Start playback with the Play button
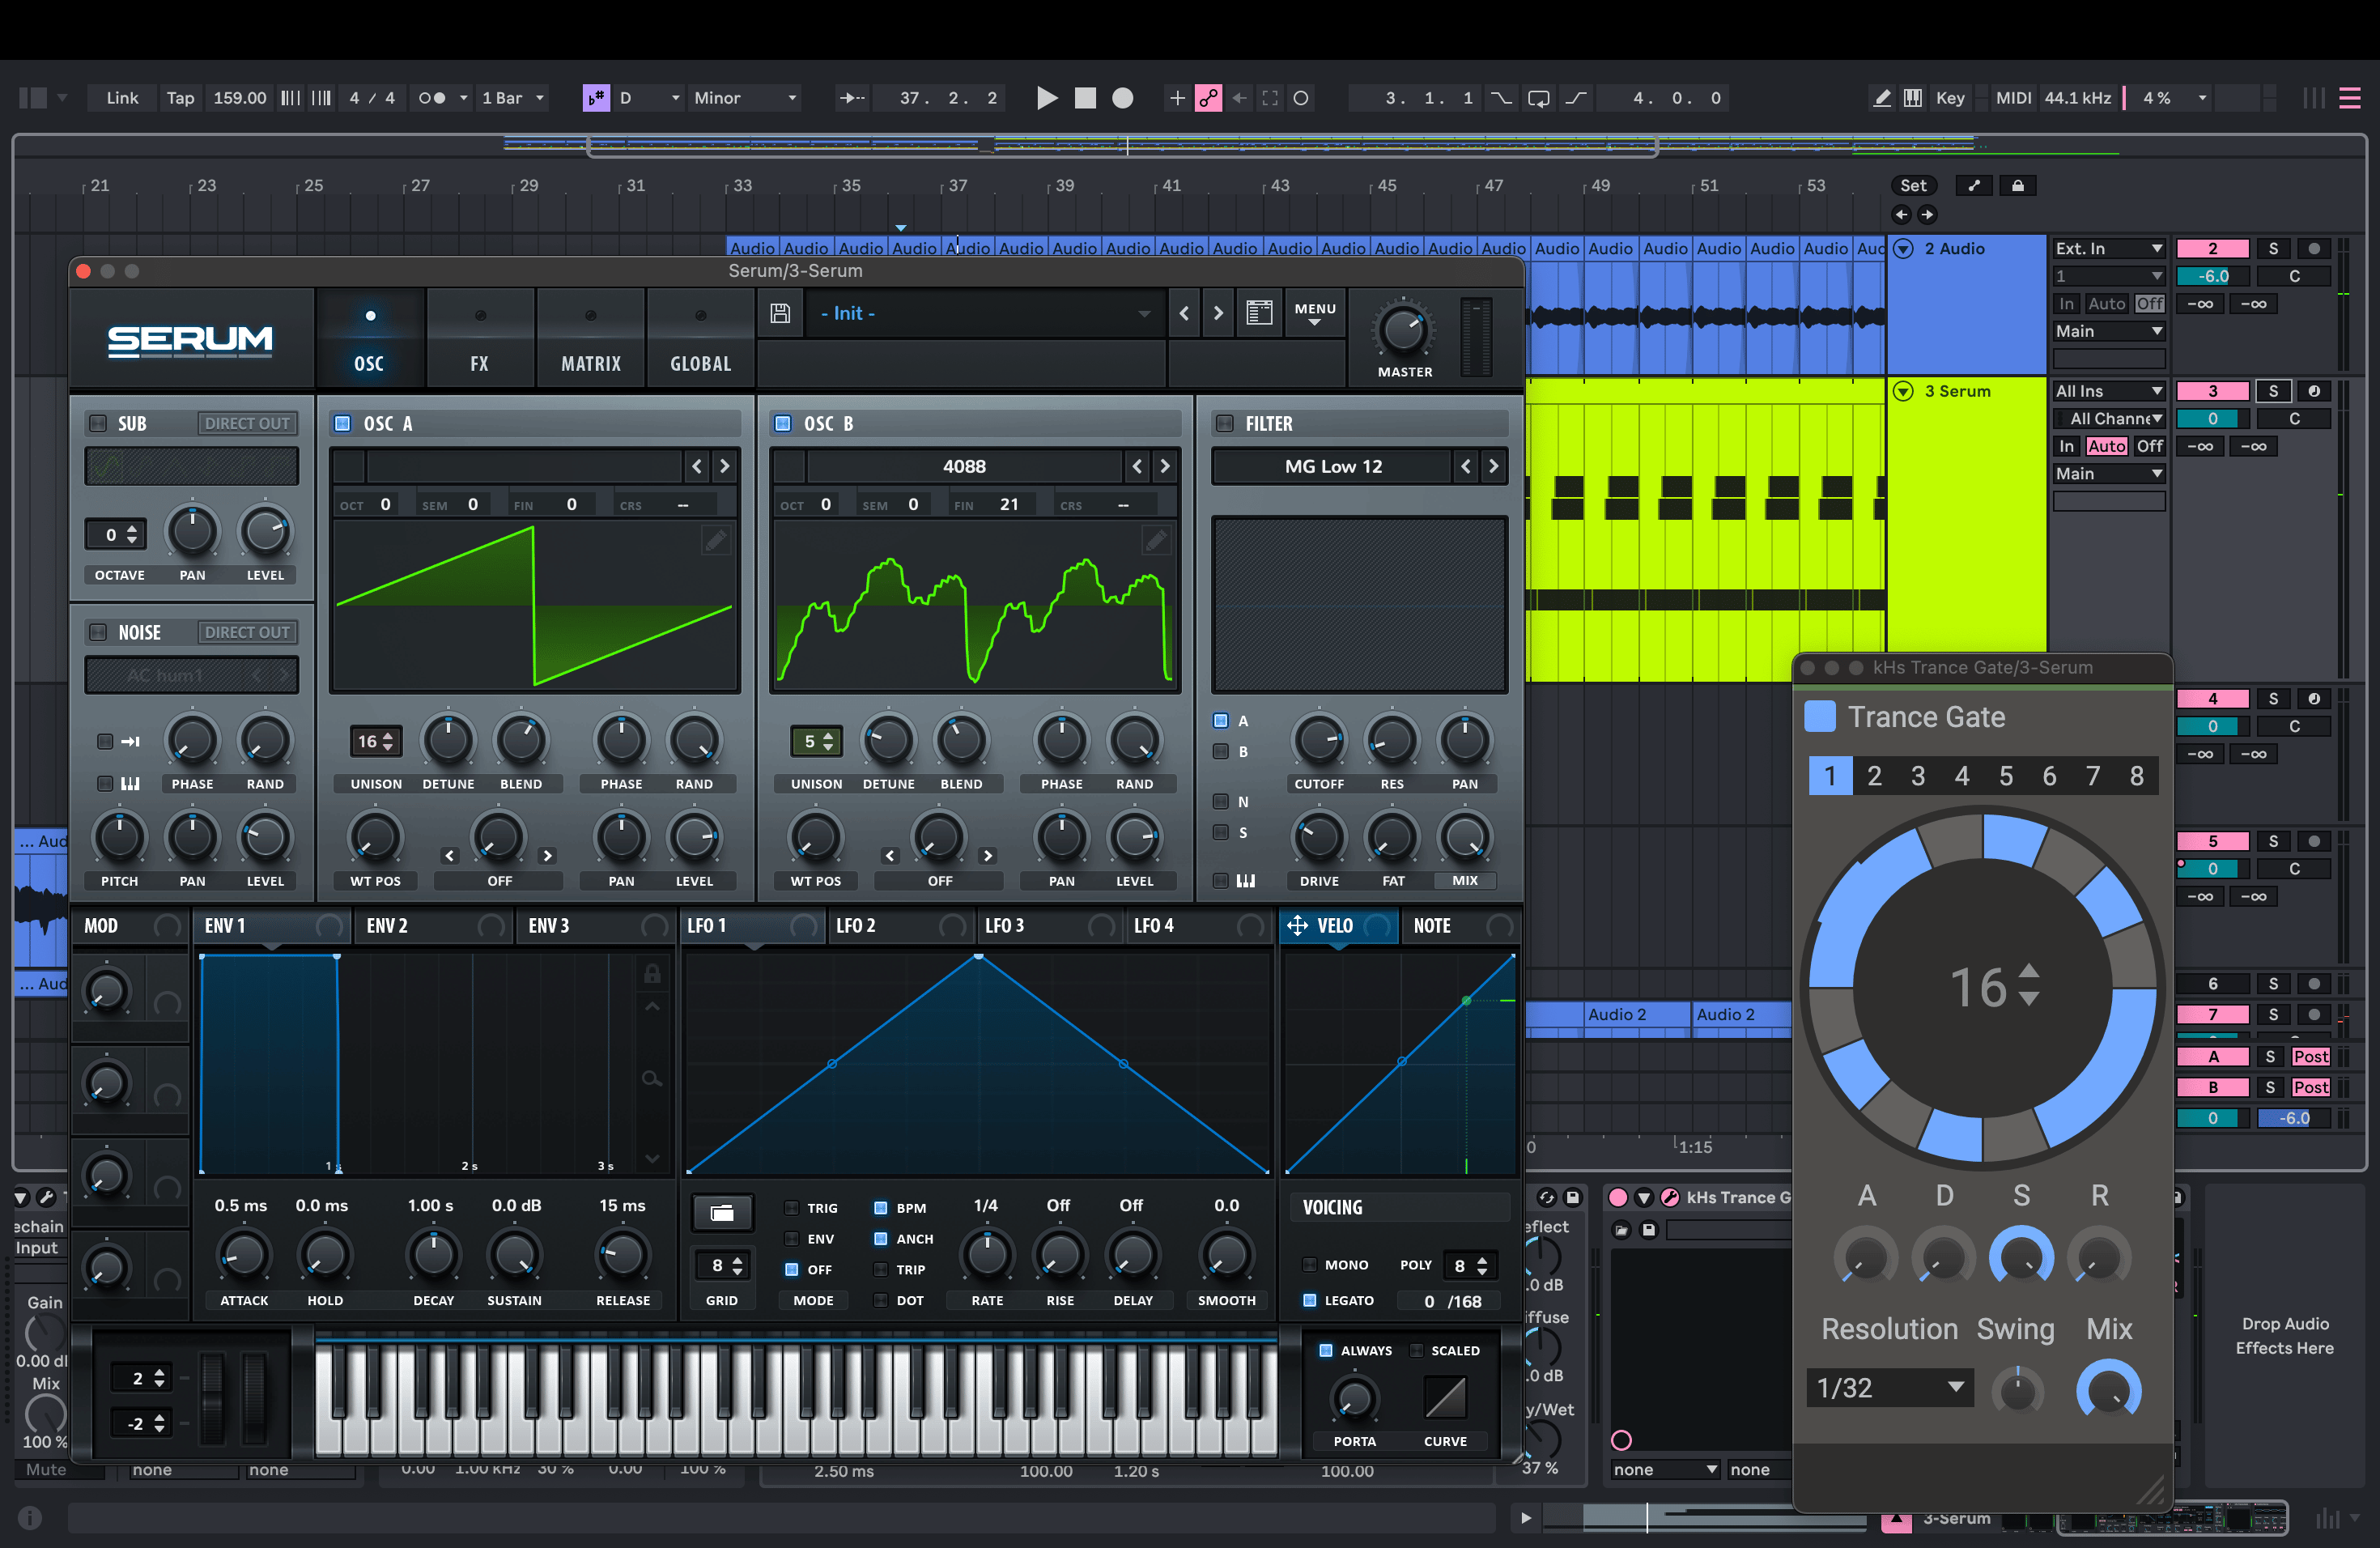 point(1047,98)
